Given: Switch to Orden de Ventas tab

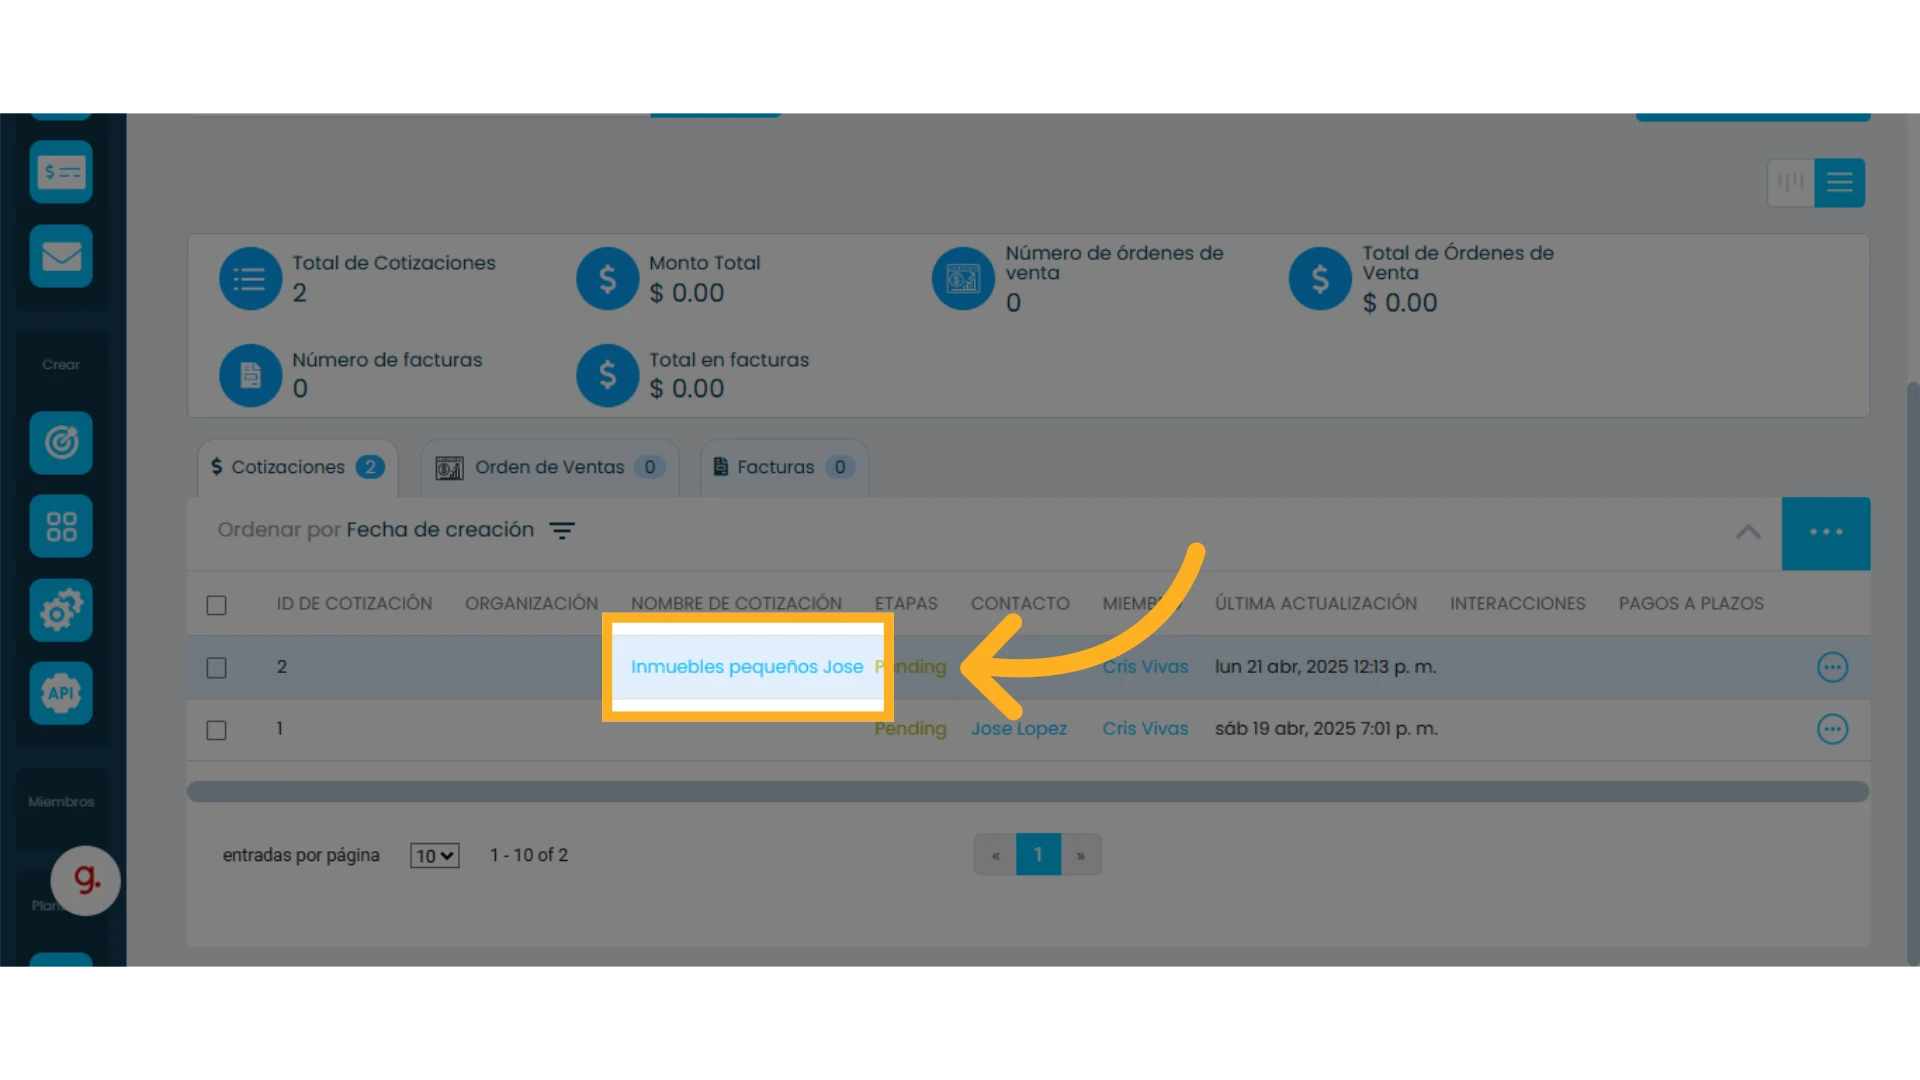Looking at the screenshot, I should [550, 467].
